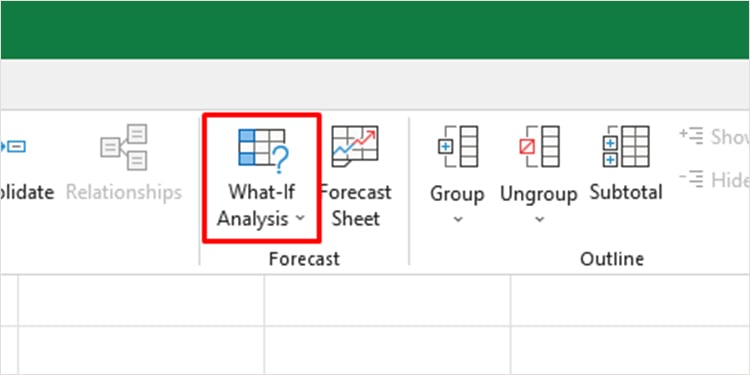Click the Relationships text label
This screenshot has width=750, height=375.
point(124,192)
